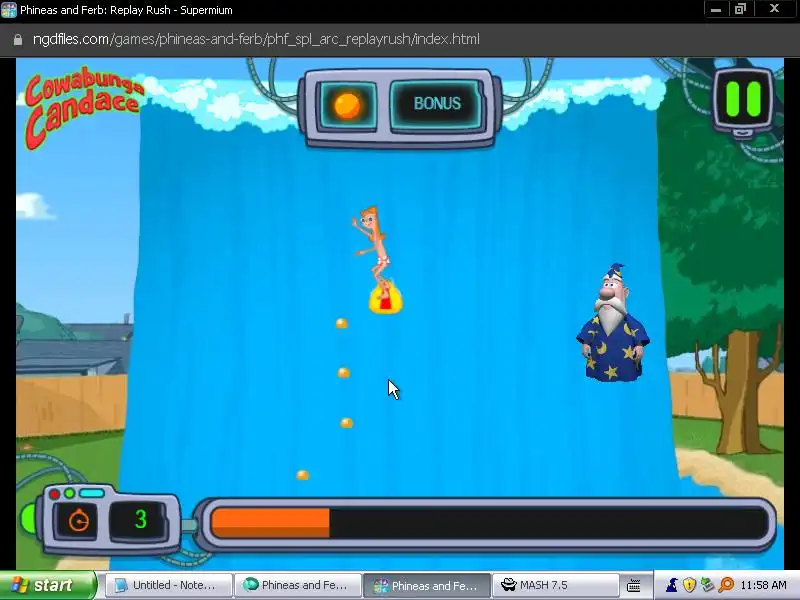The width and height of the screenshot is (800, 600).
Task: Open the Windows start menu
Action: pos(47,585)
